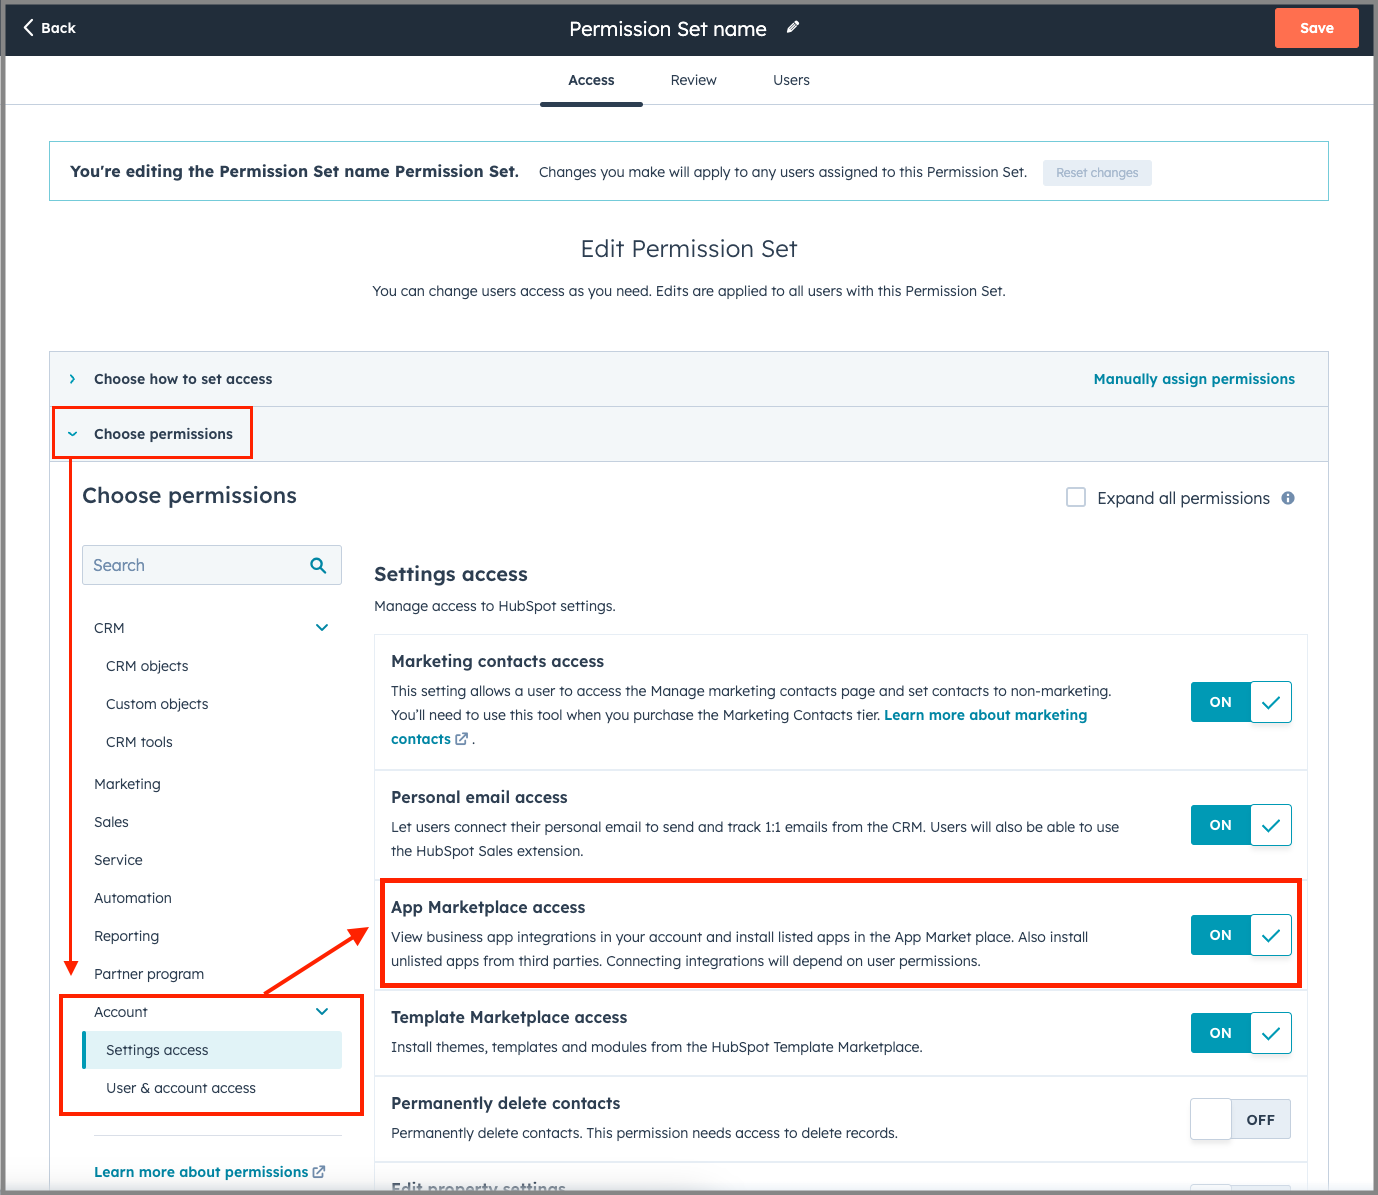Select Partner program in the sidebar
1378x1195 pixels.
coord(149,974)
